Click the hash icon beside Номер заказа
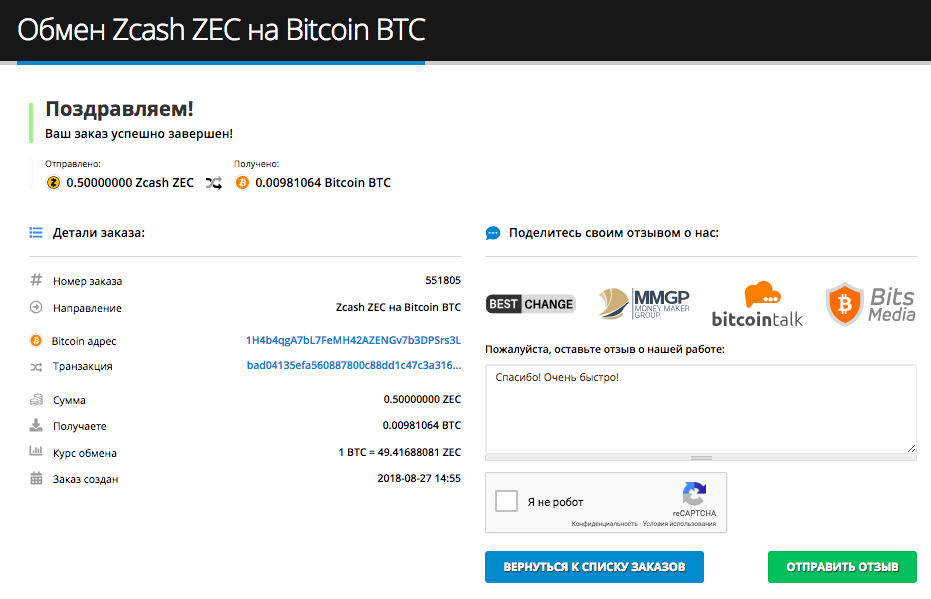 (36, 280)
